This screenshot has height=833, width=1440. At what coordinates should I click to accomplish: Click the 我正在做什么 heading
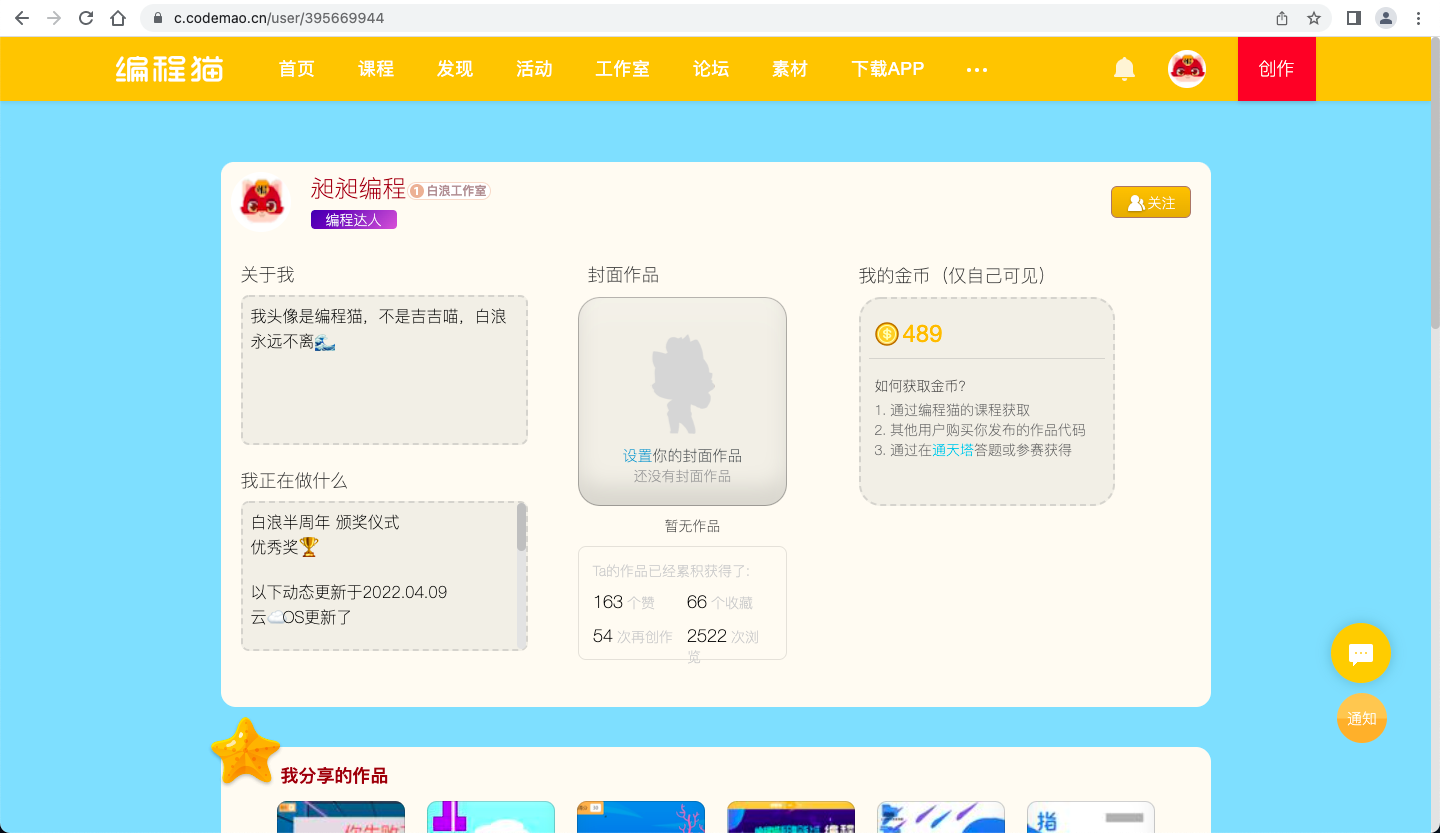(x=294, y=481)
